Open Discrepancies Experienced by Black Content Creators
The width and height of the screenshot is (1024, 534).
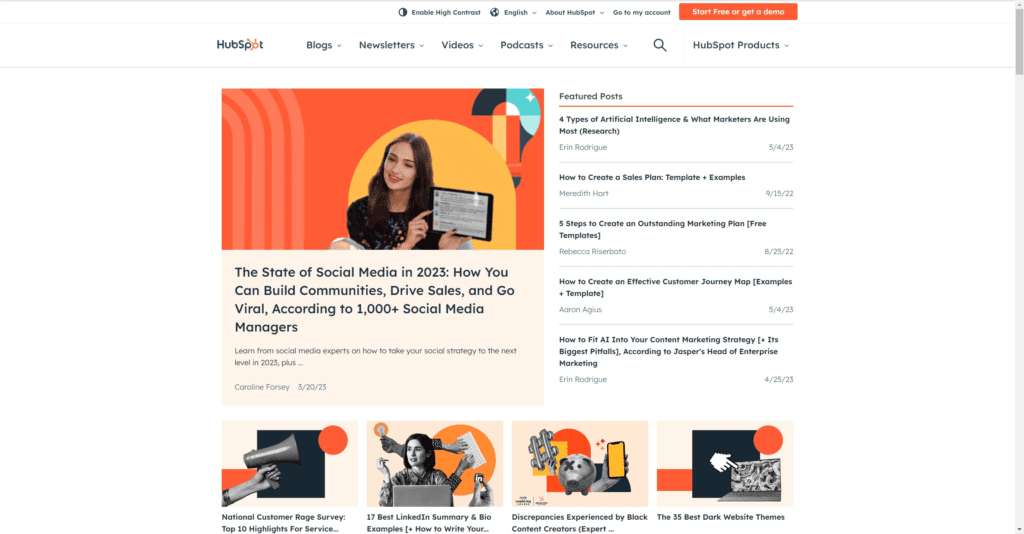pos(579,523)
